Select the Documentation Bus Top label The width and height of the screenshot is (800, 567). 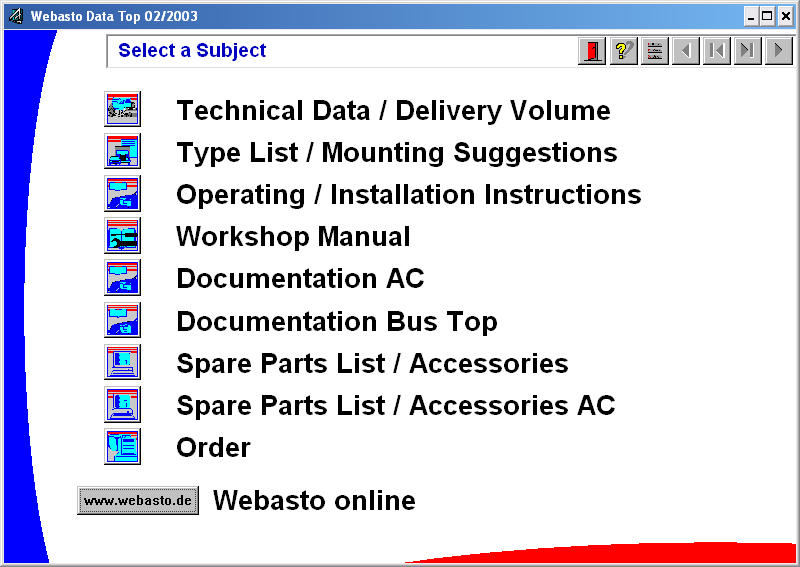tap(337, 322)
